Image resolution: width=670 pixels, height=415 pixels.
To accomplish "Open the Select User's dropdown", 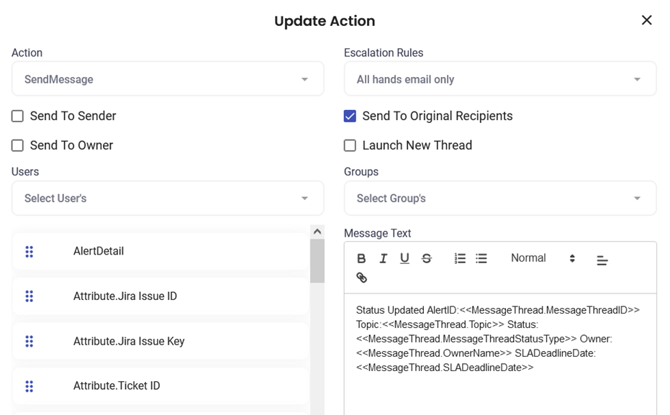I will click(167, 198).
